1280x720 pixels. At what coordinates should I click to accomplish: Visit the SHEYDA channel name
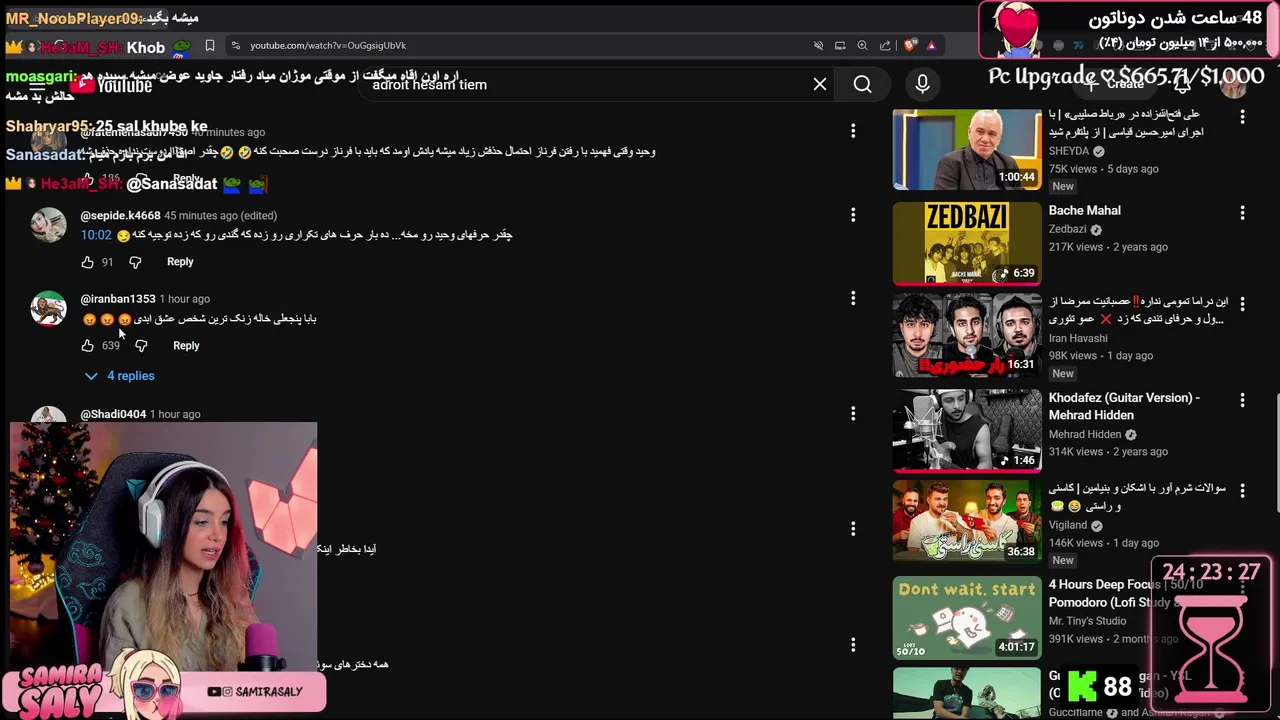1068,151
